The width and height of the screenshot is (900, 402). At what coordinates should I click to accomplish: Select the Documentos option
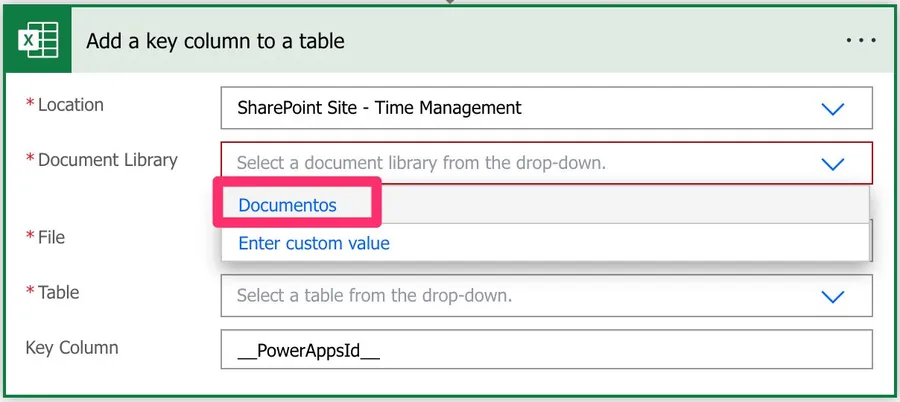[x=288, y=205]
